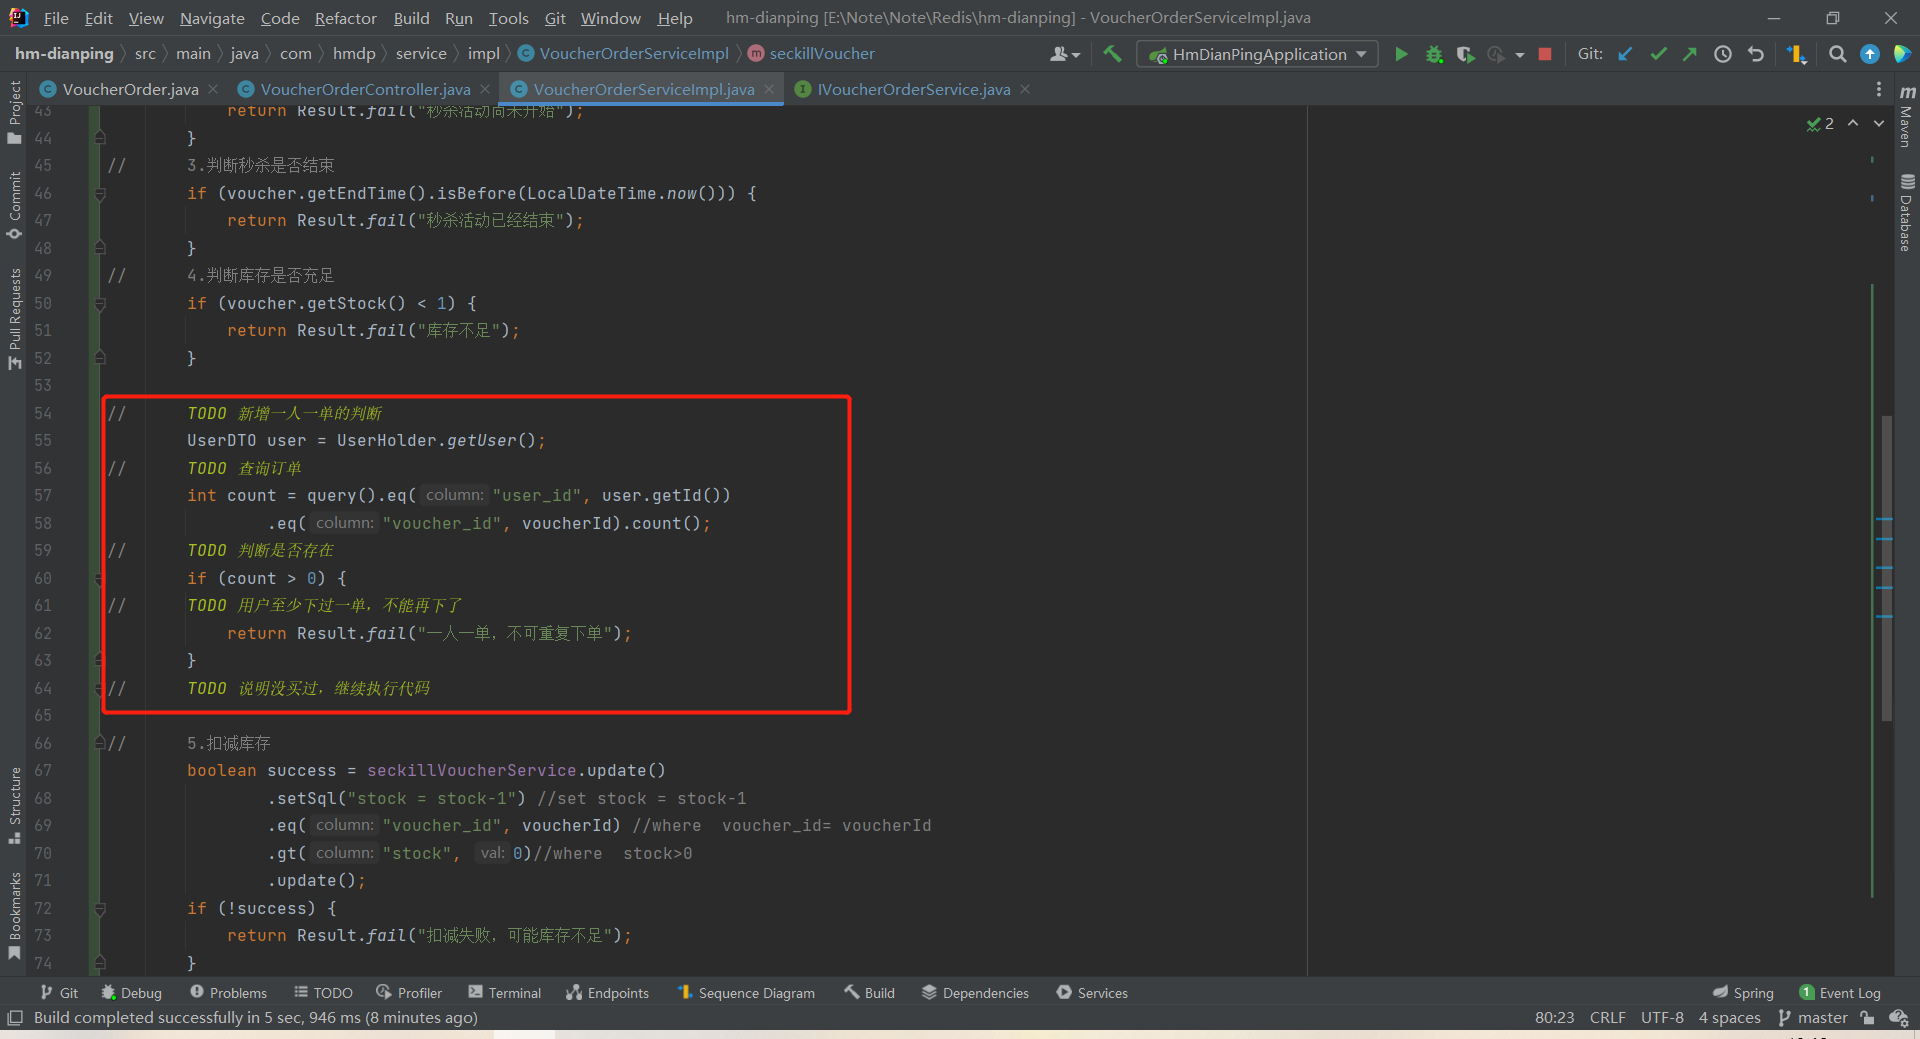Show Git history clock icon
This screenshot has height=1039, width=1920.
pyautogui.click(x=1723, y=54)
